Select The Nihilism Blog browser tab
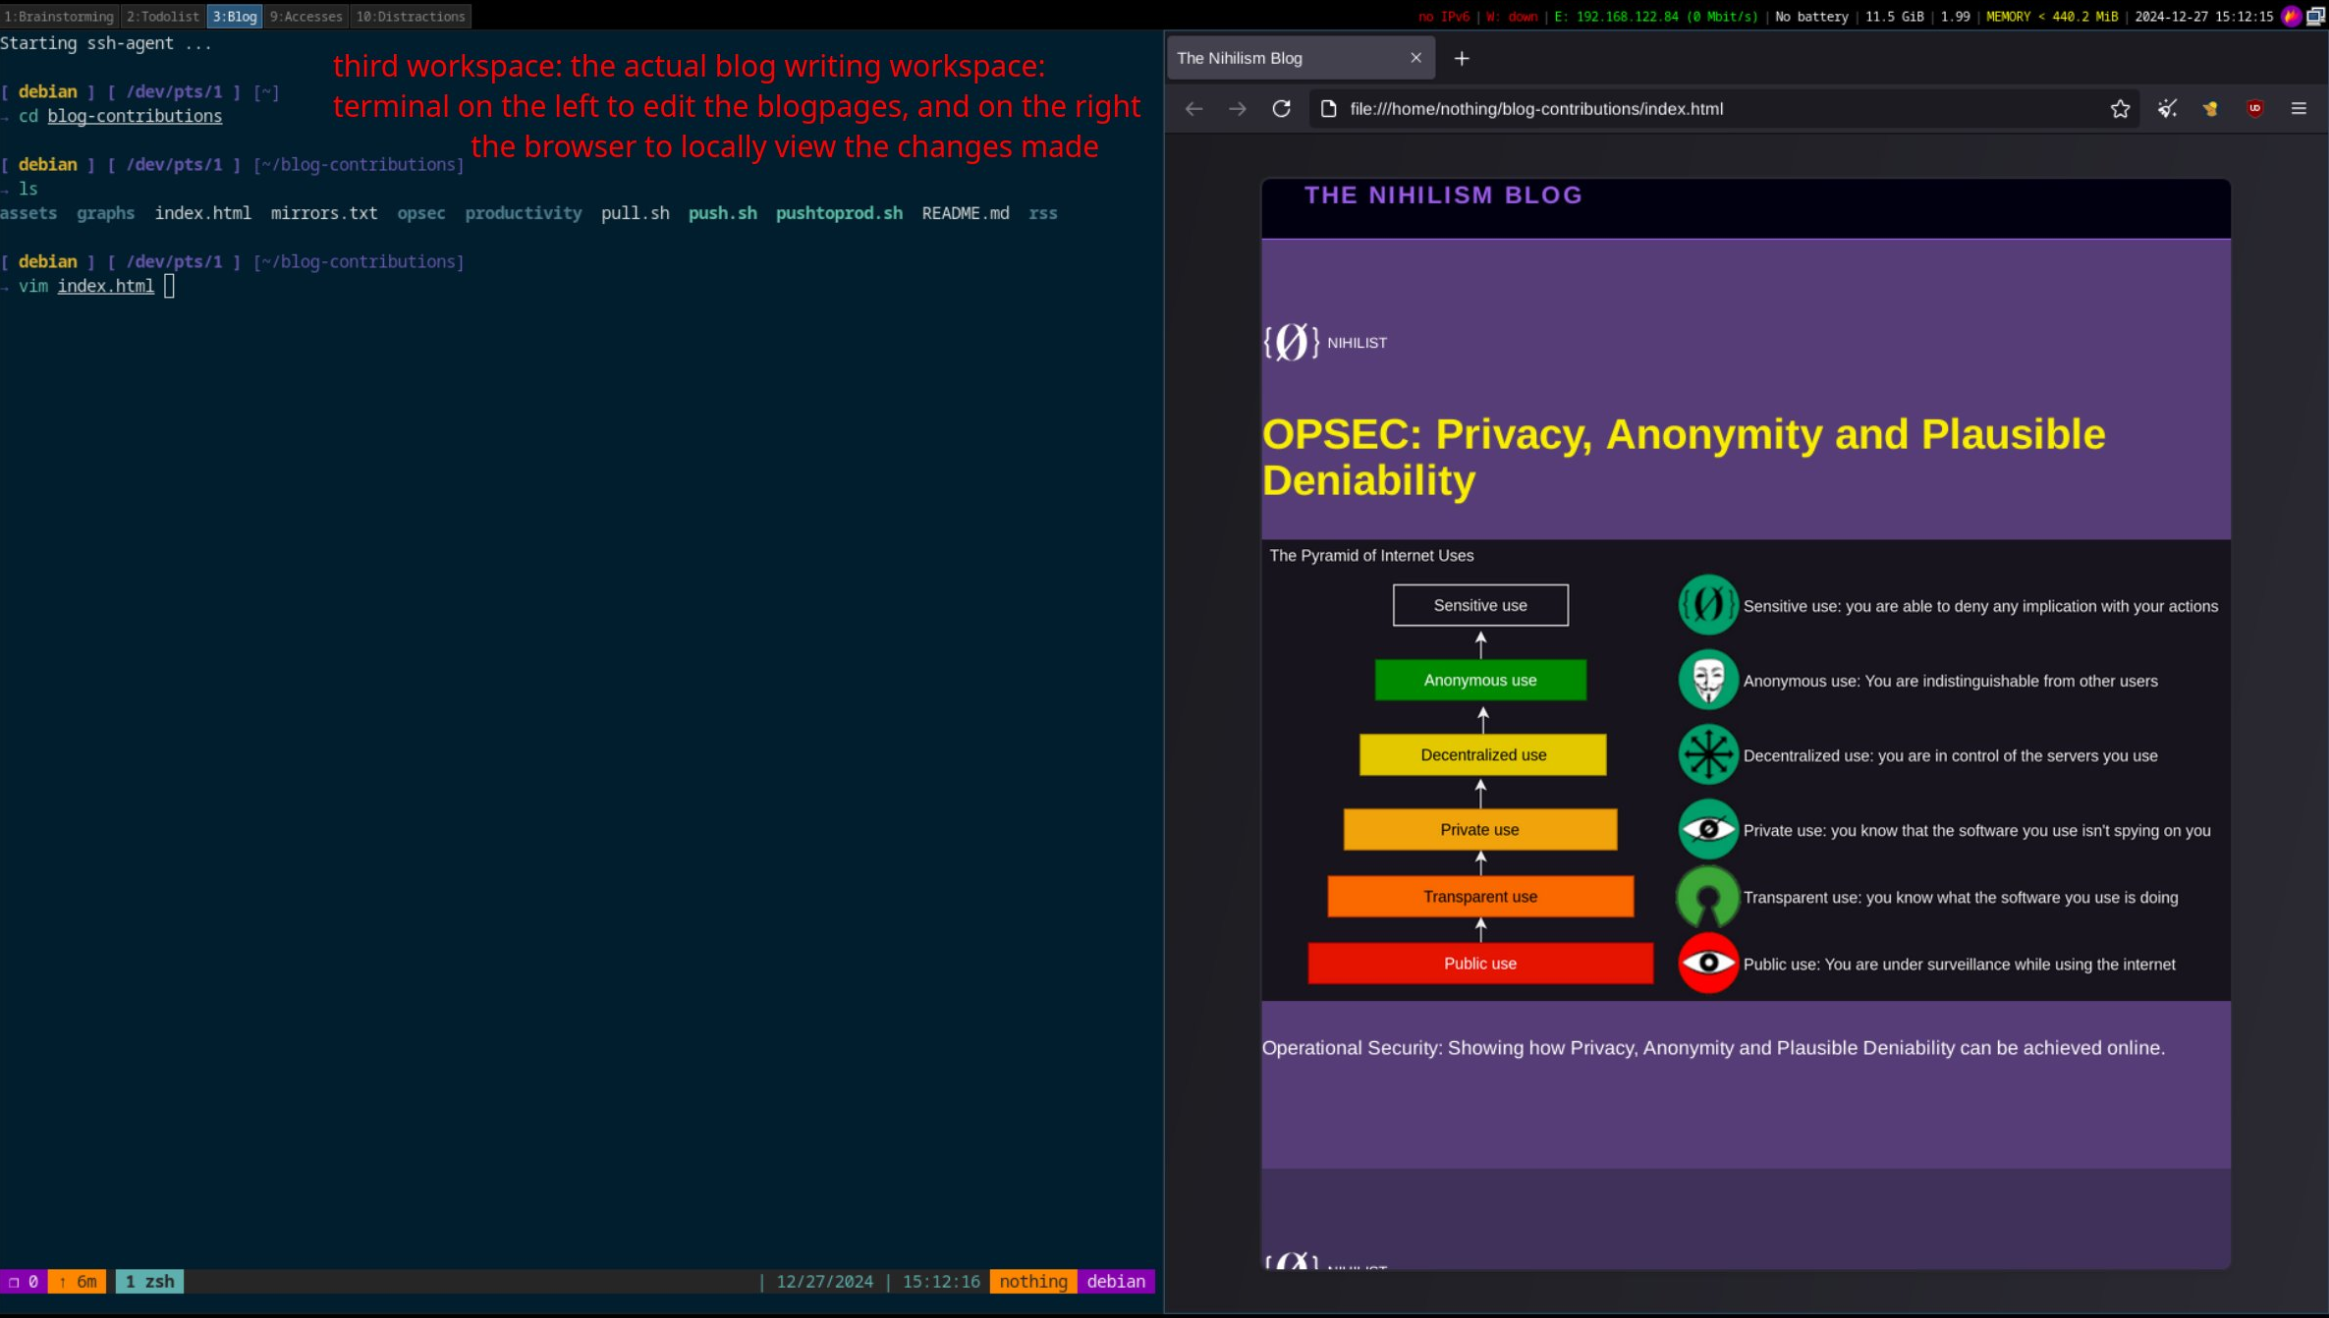 pos(1300,58)
